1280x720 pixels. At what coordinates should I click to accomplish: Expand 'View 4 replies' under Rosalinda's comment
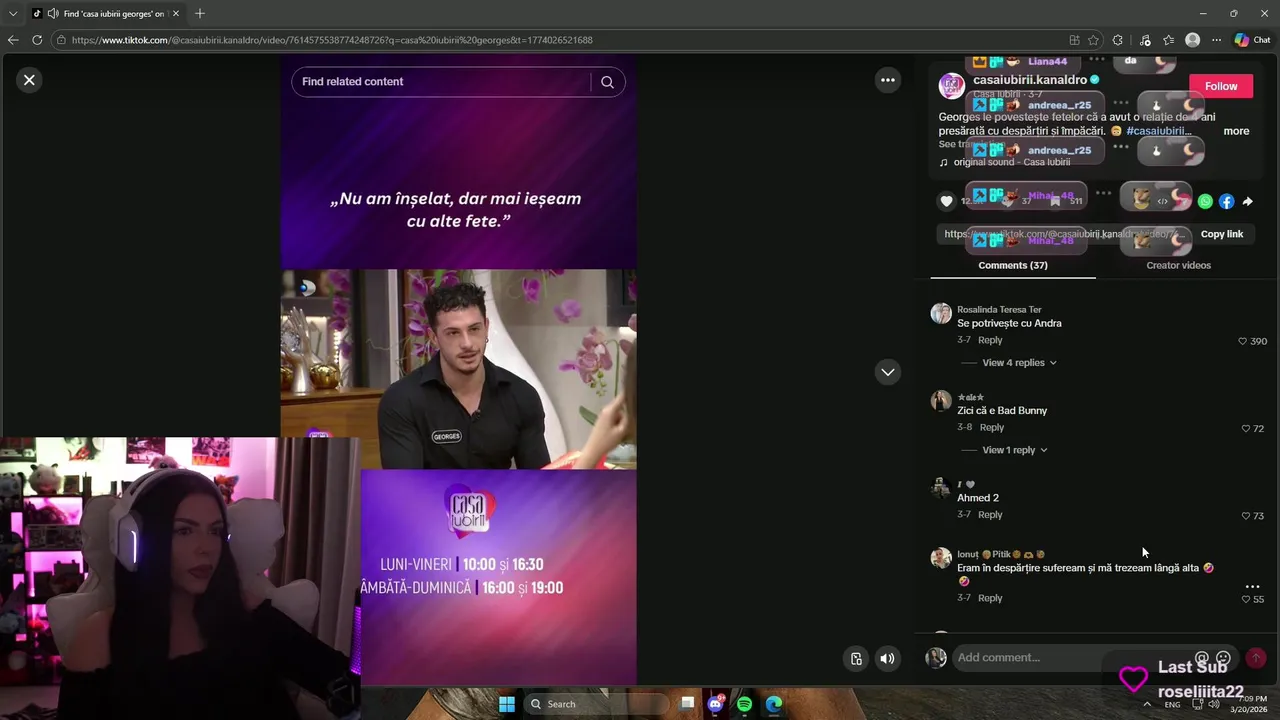pos(1019,363)
